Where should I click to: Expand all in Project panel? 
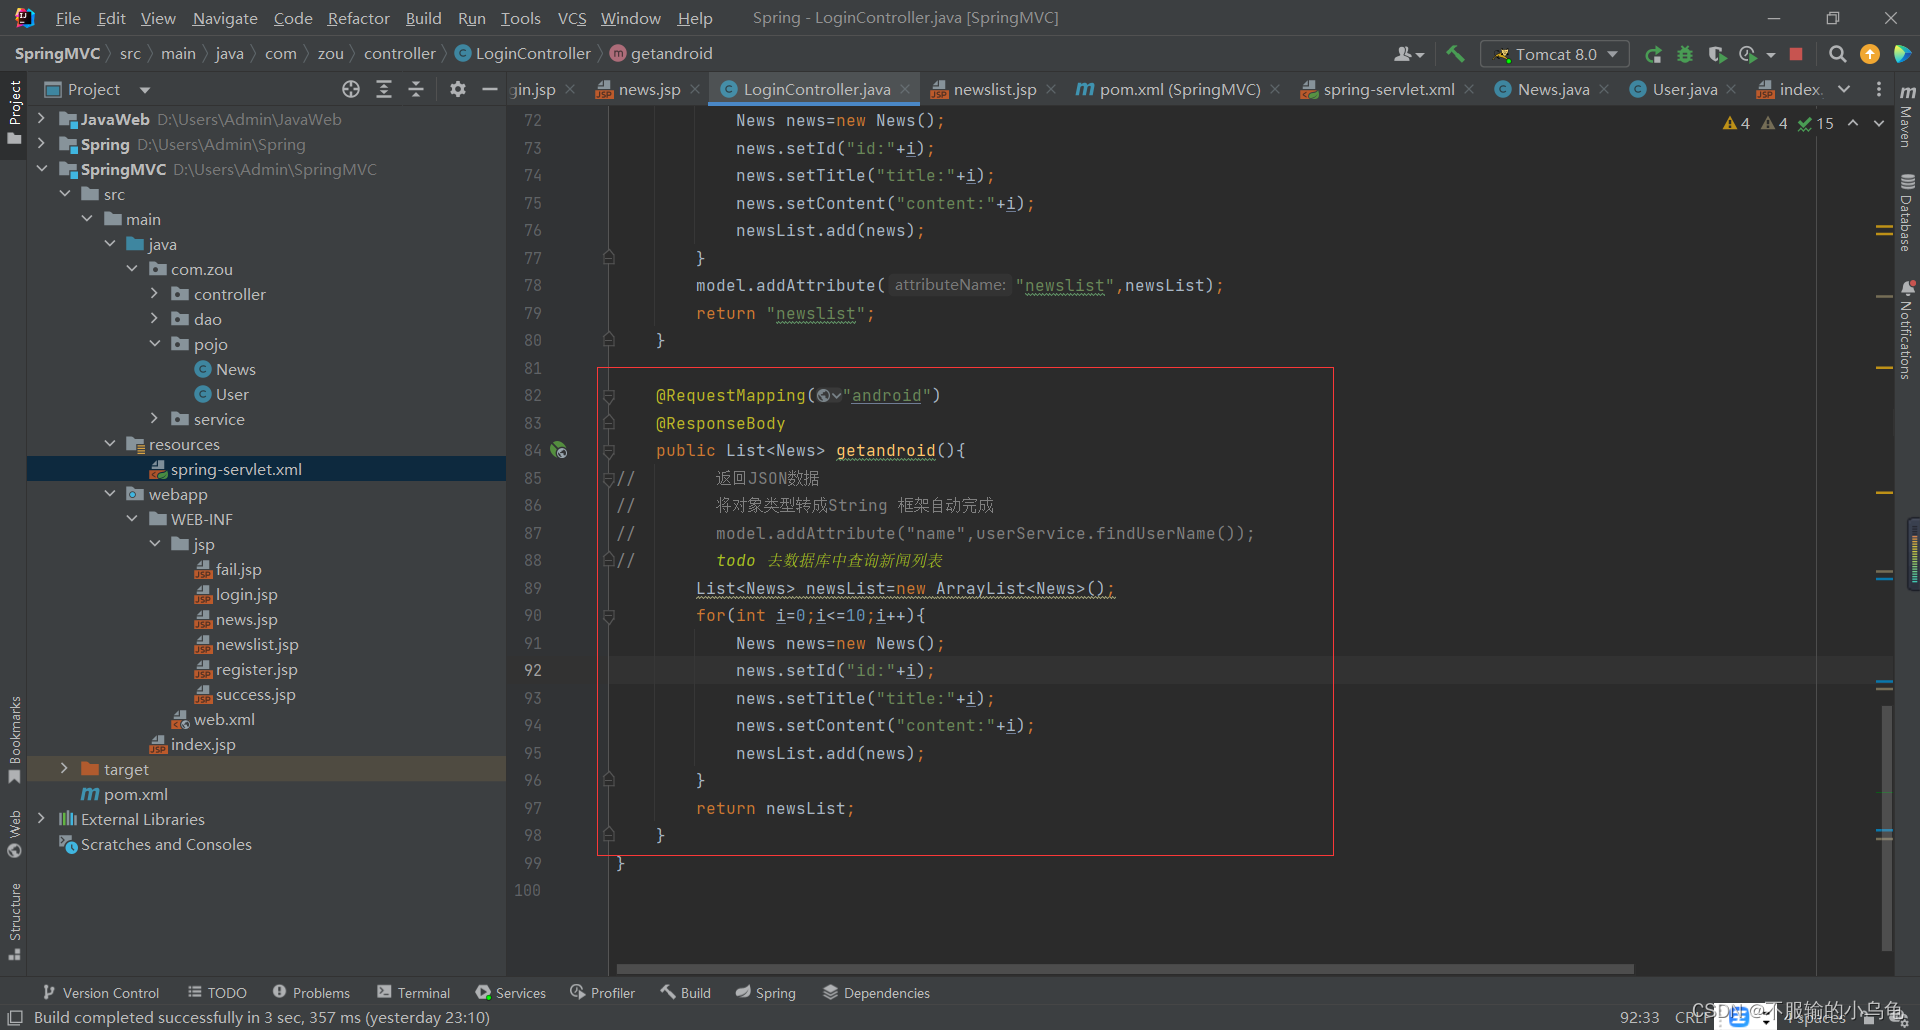click(384, 89)
